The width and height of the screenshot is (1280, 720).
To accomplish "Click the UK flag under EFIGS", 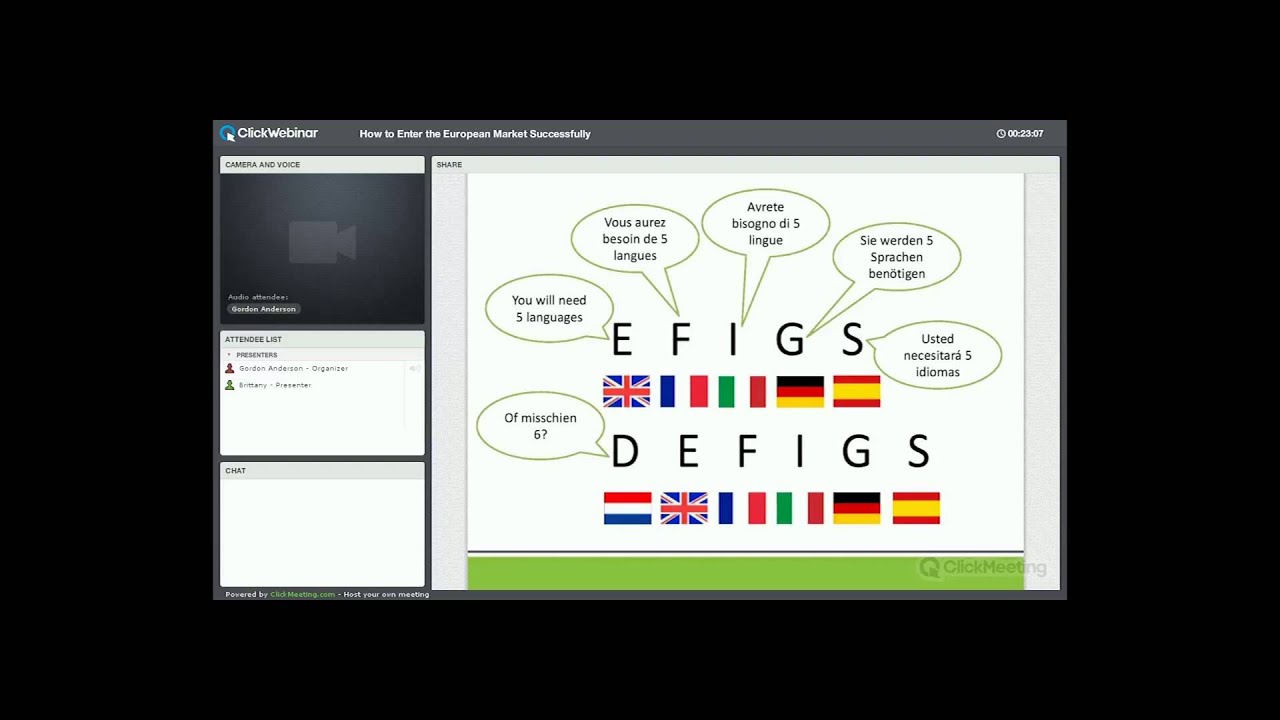I will pos(627,391).
